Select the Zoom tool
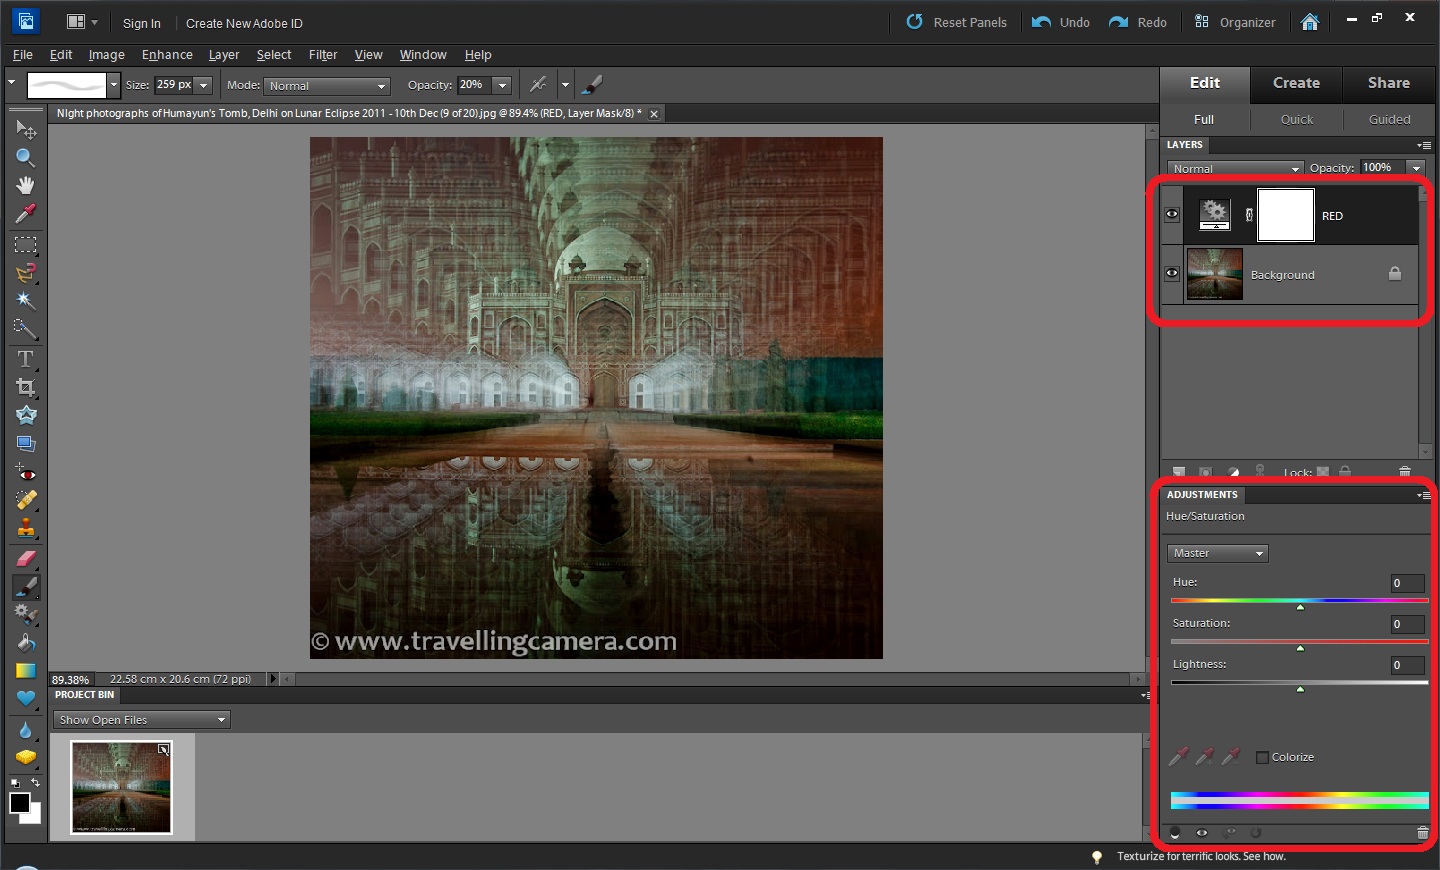The width and height of the screenshot is (1440, 870). pyautogui.click(x=25, y=158)
